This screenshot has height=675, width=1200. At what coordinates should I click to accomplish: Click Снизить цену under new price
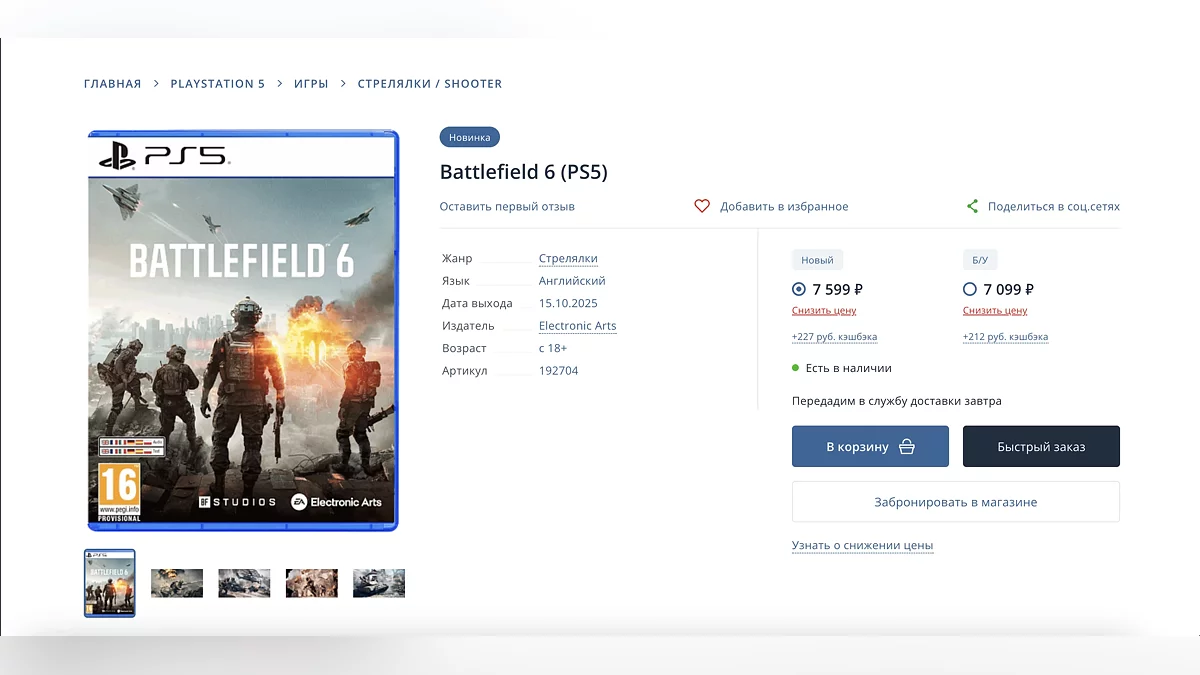click(824, 311)
